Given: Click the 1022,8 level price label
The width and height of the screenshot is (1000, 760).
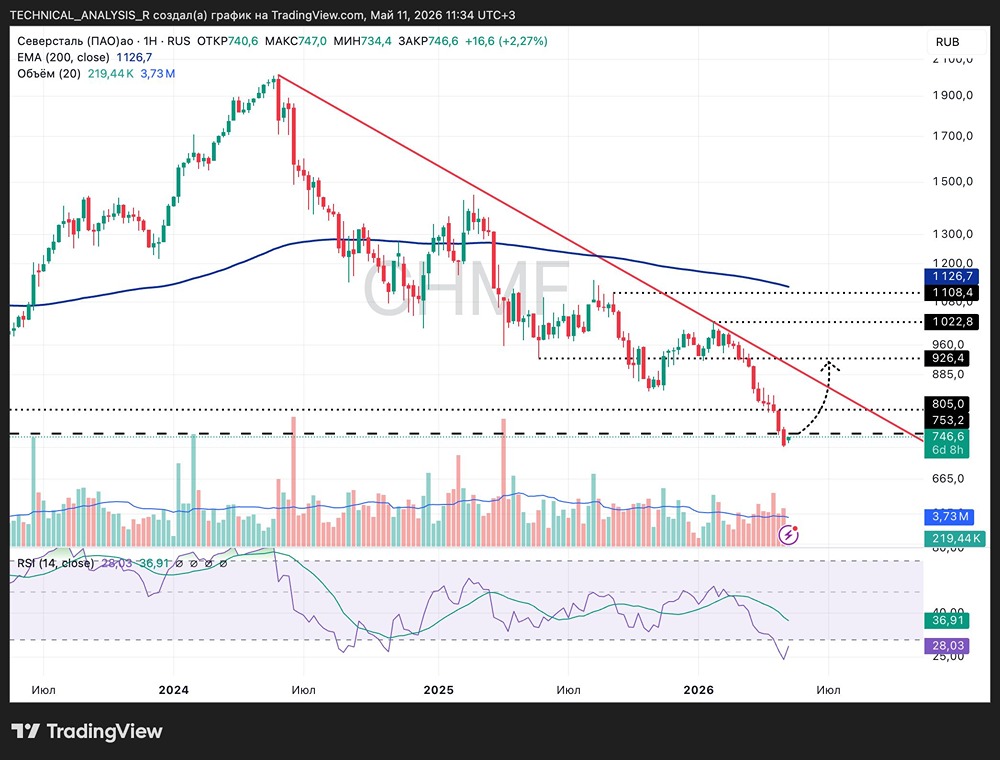Looking at the screenshot, I should tap(952, 321).
